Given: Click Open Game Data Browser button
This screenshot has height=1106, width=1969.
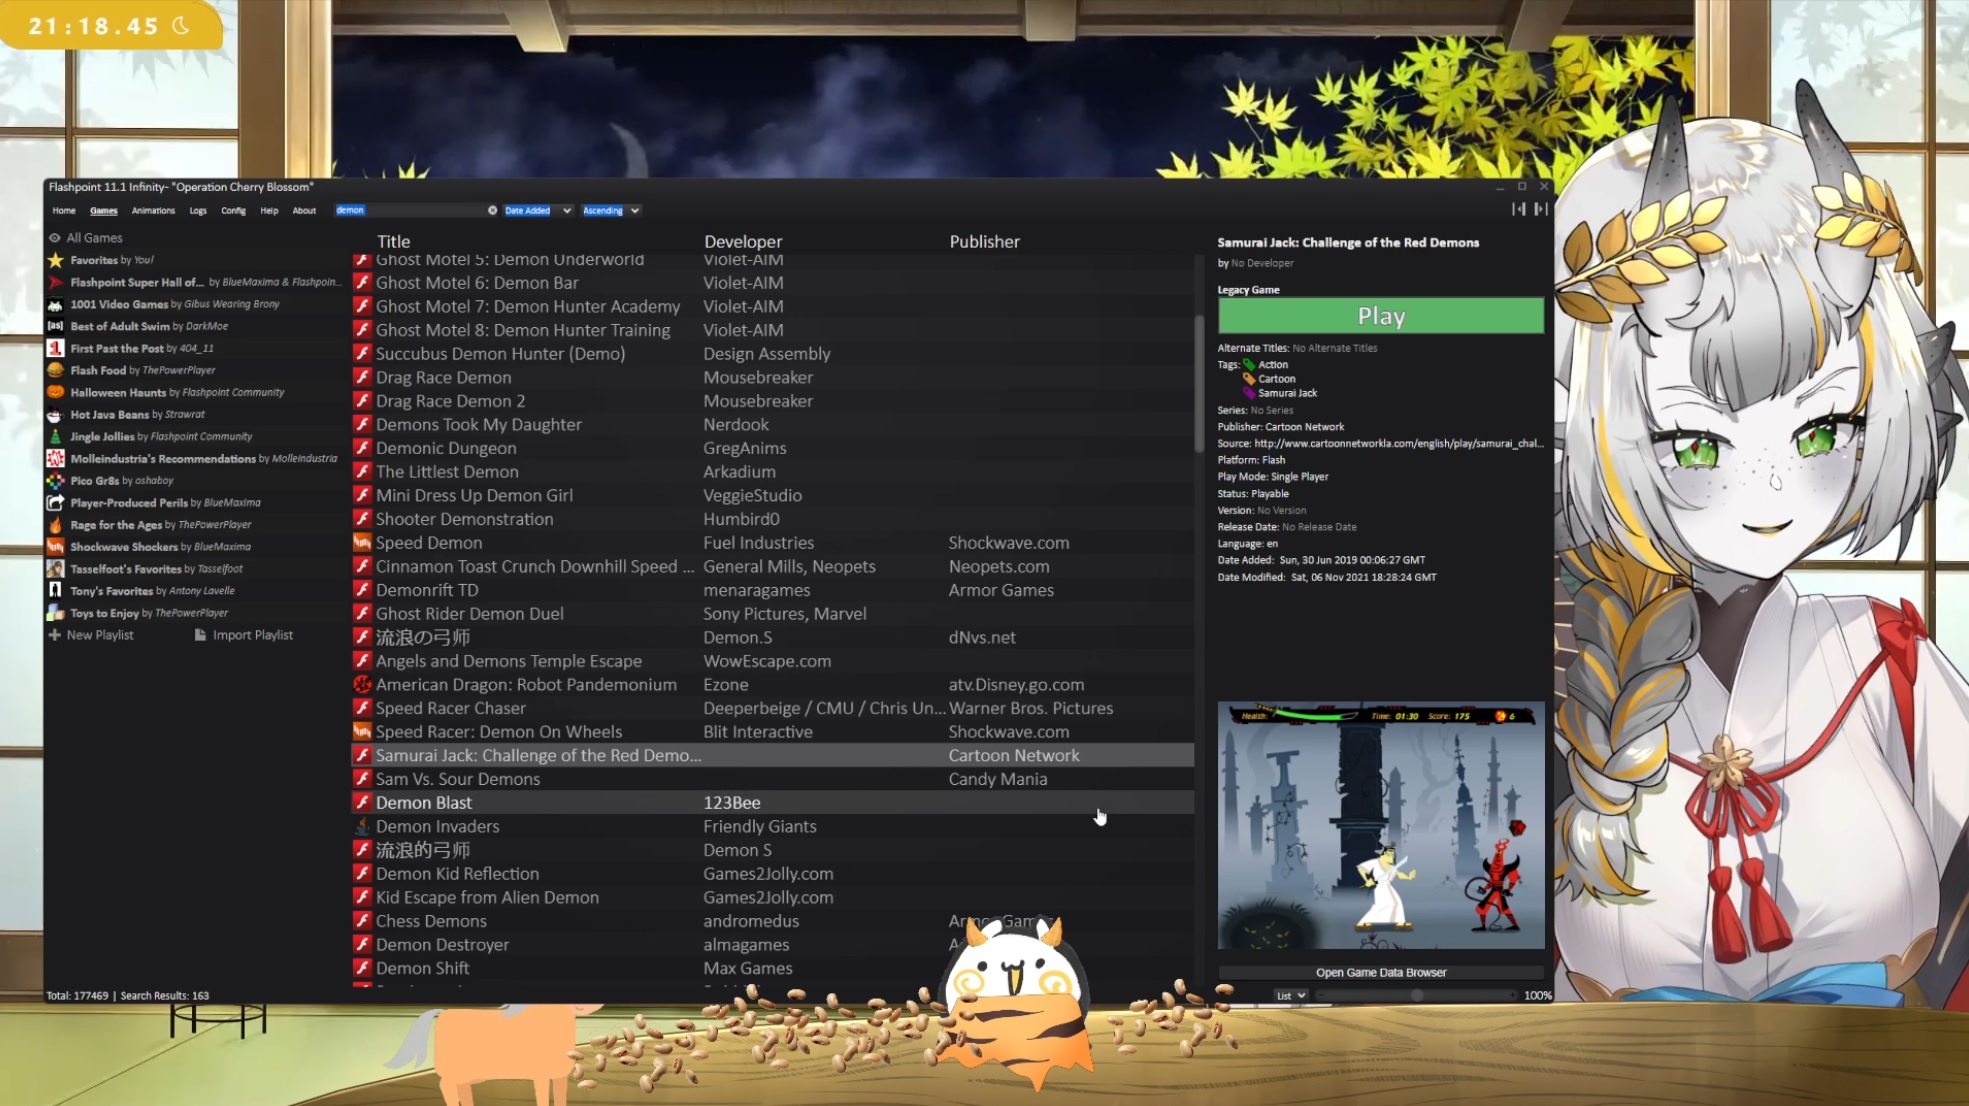Looking at the screenshot, I should tap(1380, 972).
